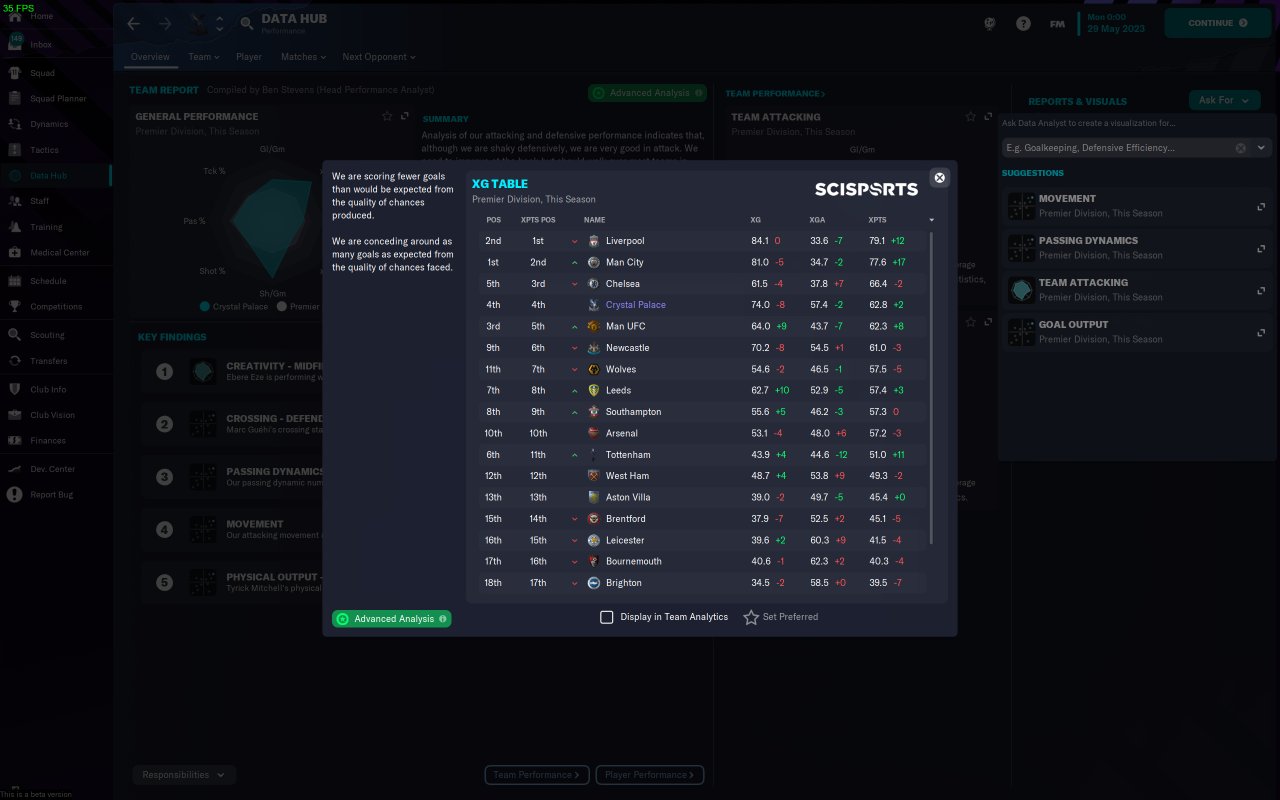Image resolution: width=1280 pixels, height=800 pixels.
Task: Favorite the Team Attacking panel star
Action: 970,116
